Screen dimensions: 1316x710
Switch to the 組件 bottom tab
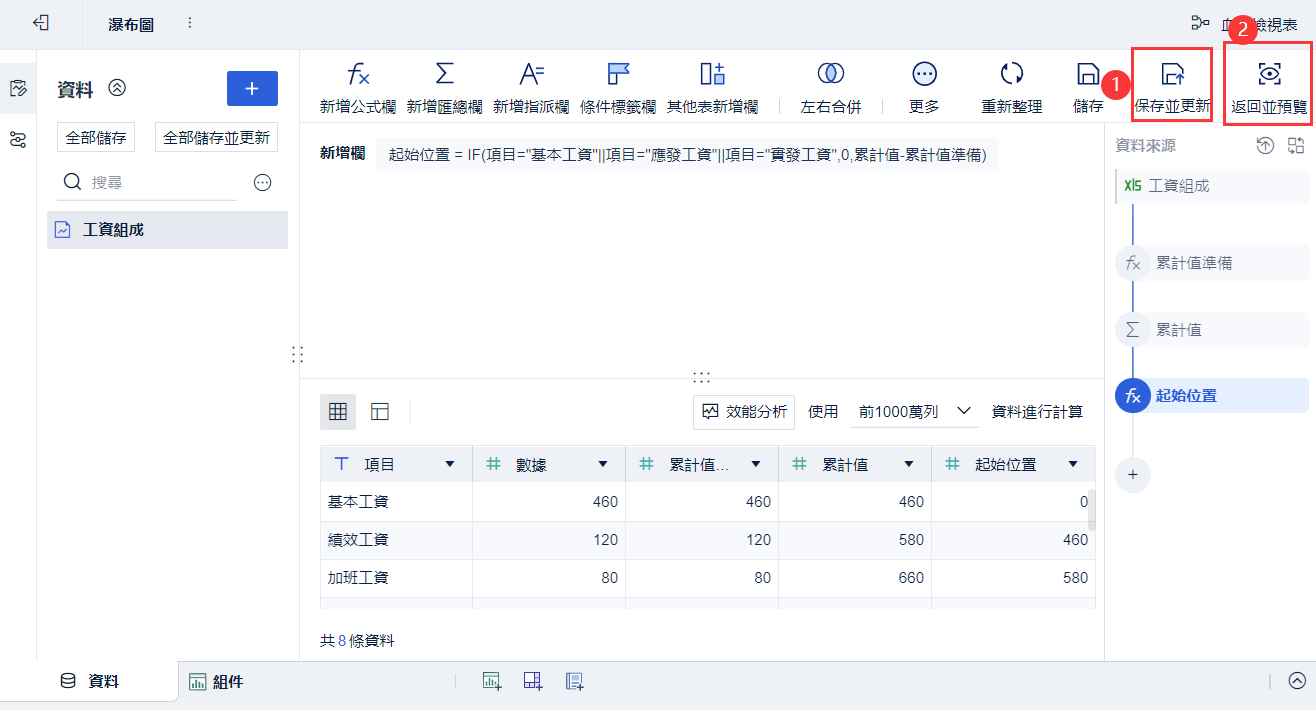click(x=217, y=682)
